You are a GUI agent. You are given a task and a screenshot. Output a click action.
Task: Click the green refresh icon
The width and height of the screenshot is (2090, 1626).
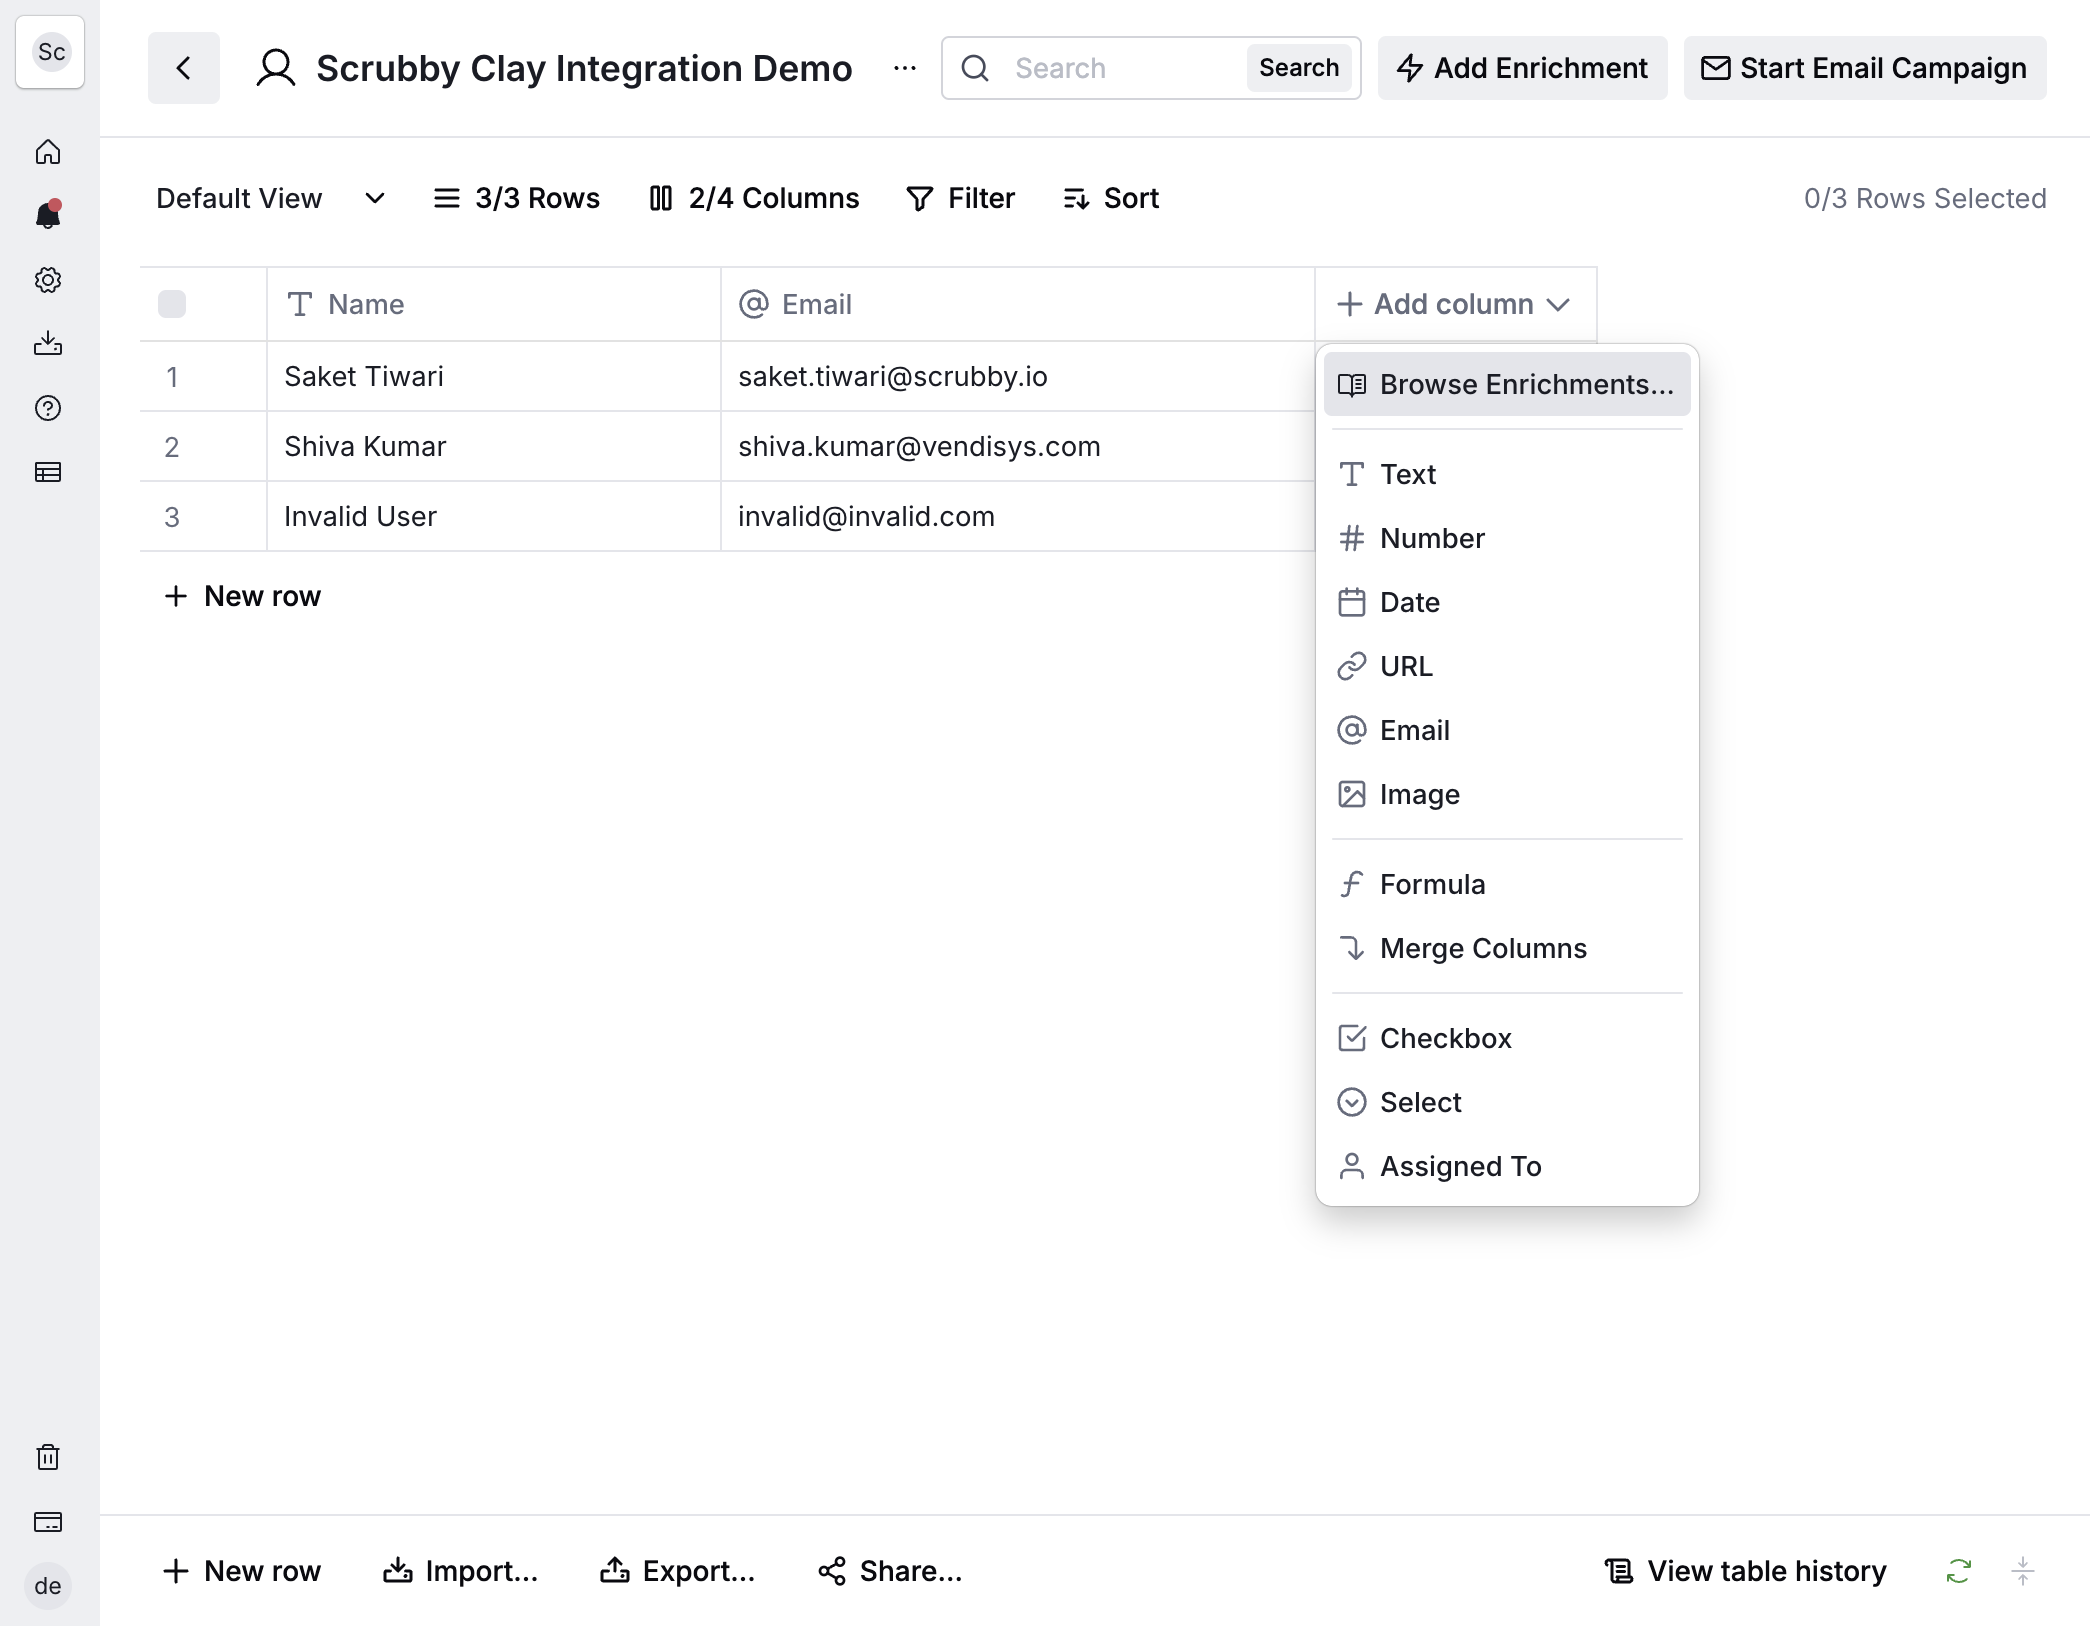click(1958, 1571)
